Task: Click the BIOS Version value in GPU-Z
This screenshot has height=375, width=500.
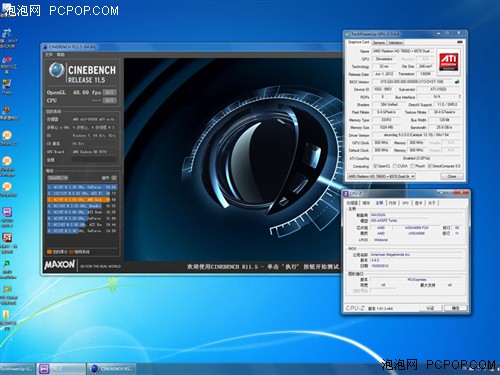Action: pyautogui.click(x=413, y=81)
